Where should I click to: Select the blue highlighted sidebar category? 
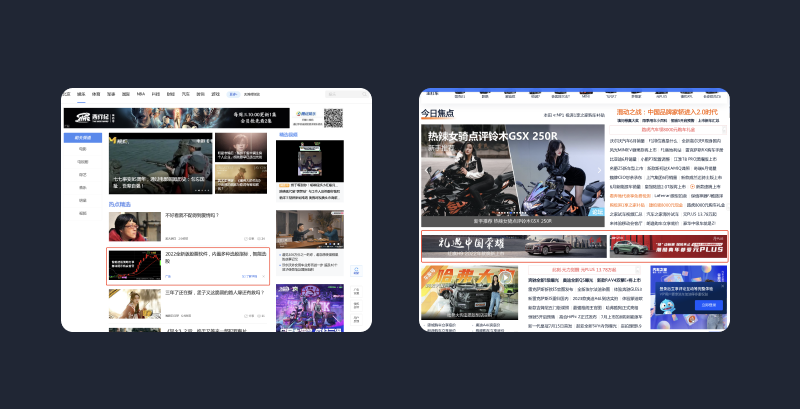click(x=83, y=138)
